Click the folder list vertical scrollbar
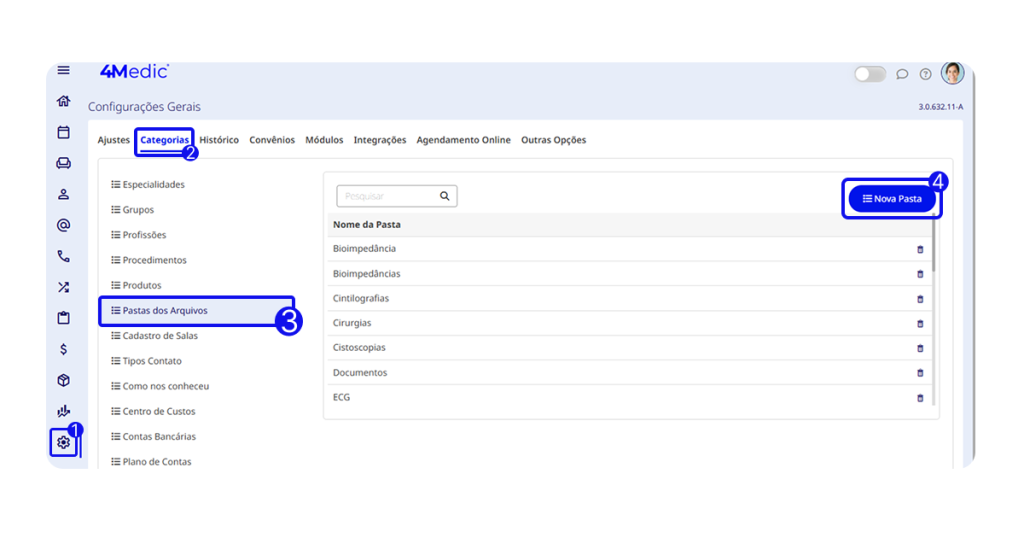The image size is (1024, 538). 934,245
